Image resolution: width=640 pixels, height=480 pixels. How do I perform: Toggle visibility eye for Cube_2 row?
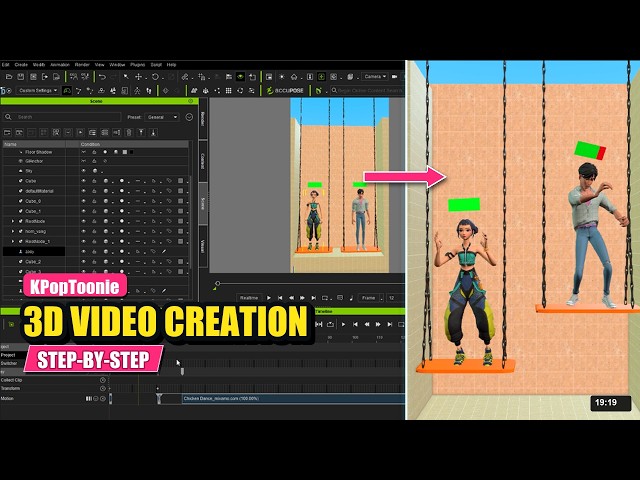click(x=84, y=262)
